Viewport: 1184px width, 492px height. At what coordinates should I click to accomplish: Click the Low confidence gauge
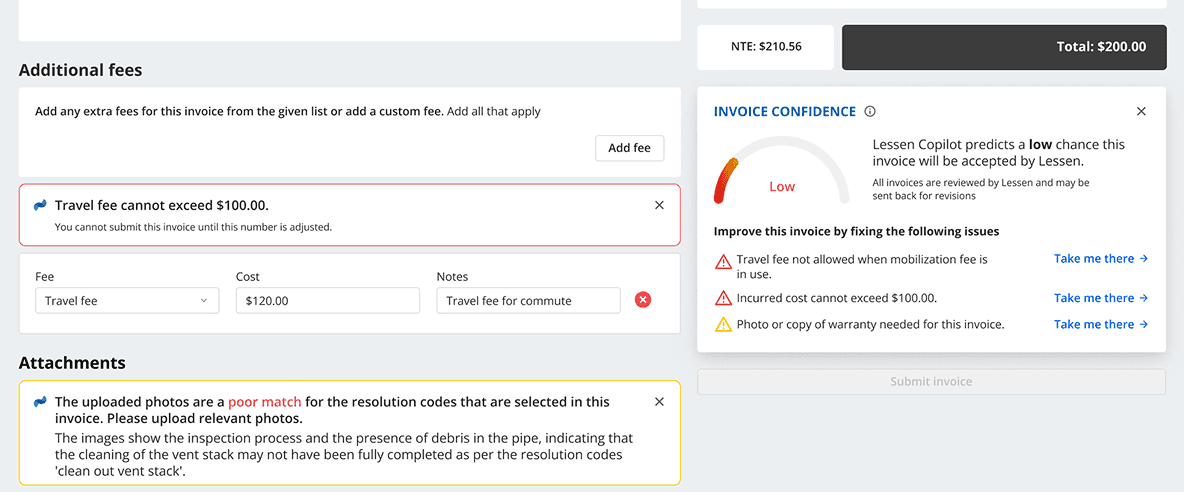coord(781,172)
